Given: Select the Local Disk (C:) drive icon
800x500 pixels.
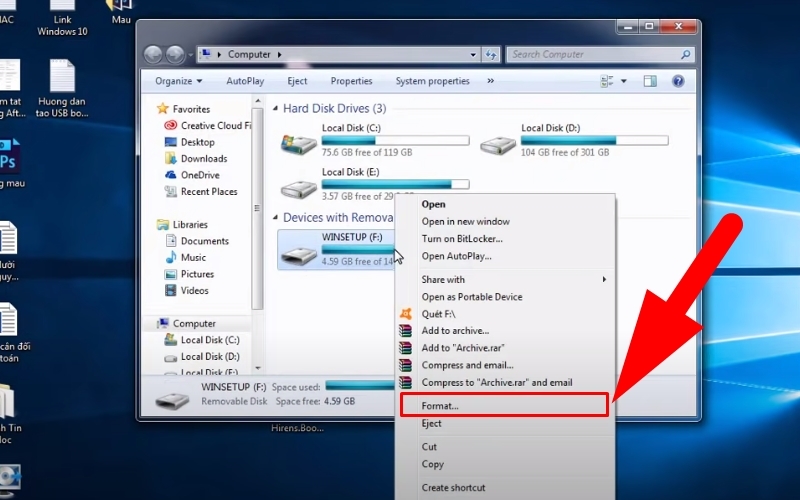Looking at the screenshot, I should pos(298,144).
